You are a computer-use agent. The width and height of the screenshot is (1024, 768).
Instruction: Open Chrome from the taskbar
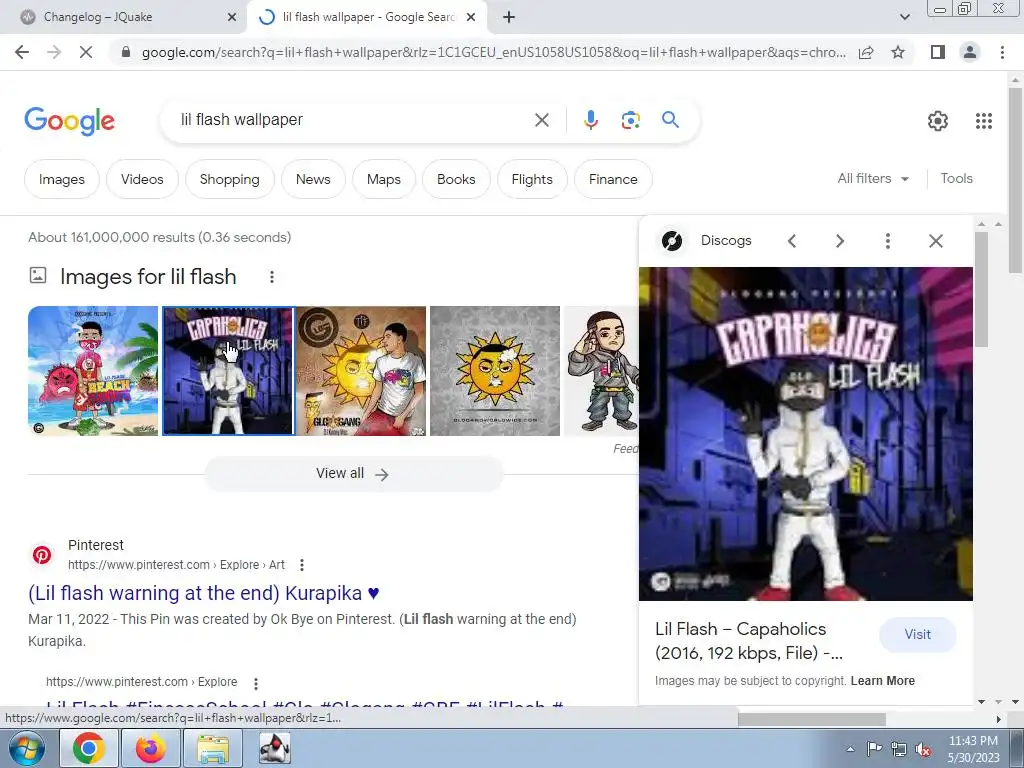tap(89, 748)
